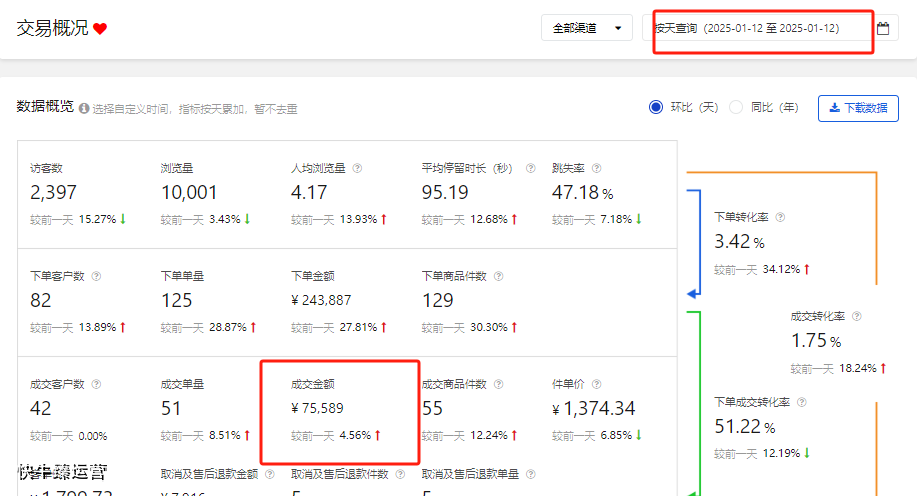Click help icon beside 成交转化率
Viewport: 917px width, 496px height.
click(856, 316)
